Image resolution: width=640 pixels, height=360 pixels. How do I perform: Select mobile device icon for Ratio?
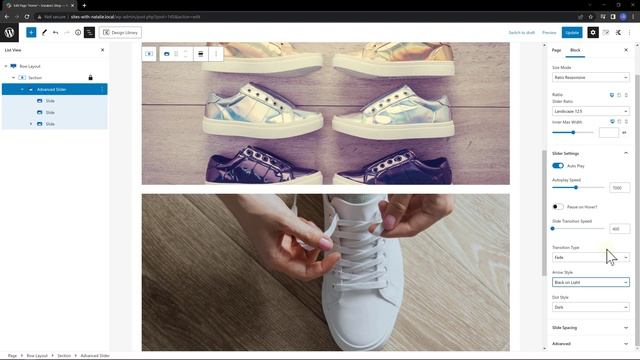(626, 95)
